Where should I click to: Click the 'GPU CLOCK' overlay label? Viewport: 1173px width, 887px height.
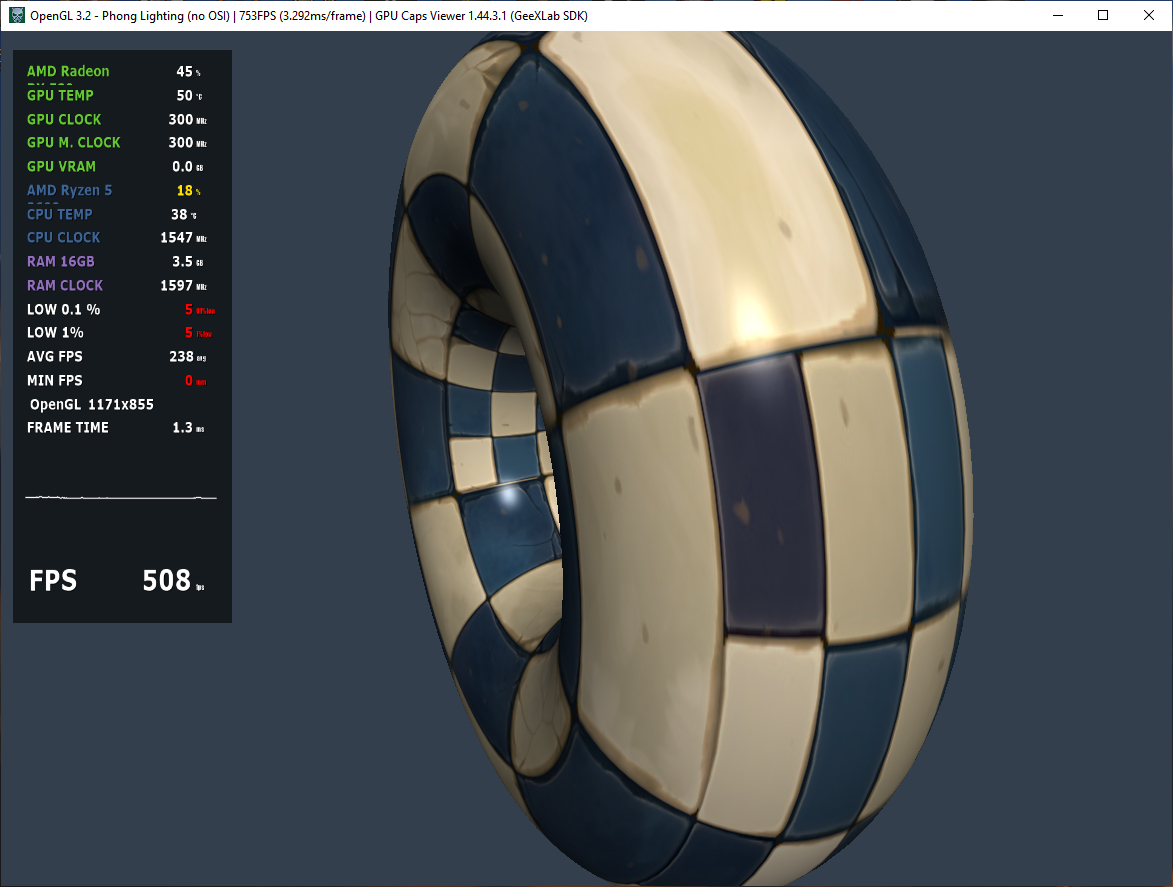(64, 119)
